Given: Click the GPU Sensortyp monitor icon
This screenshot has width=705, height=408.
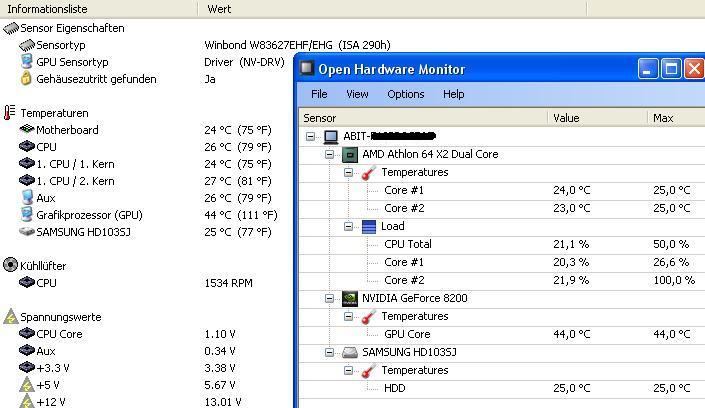Looking at the screenshot, I should click(x=27, y=62).
